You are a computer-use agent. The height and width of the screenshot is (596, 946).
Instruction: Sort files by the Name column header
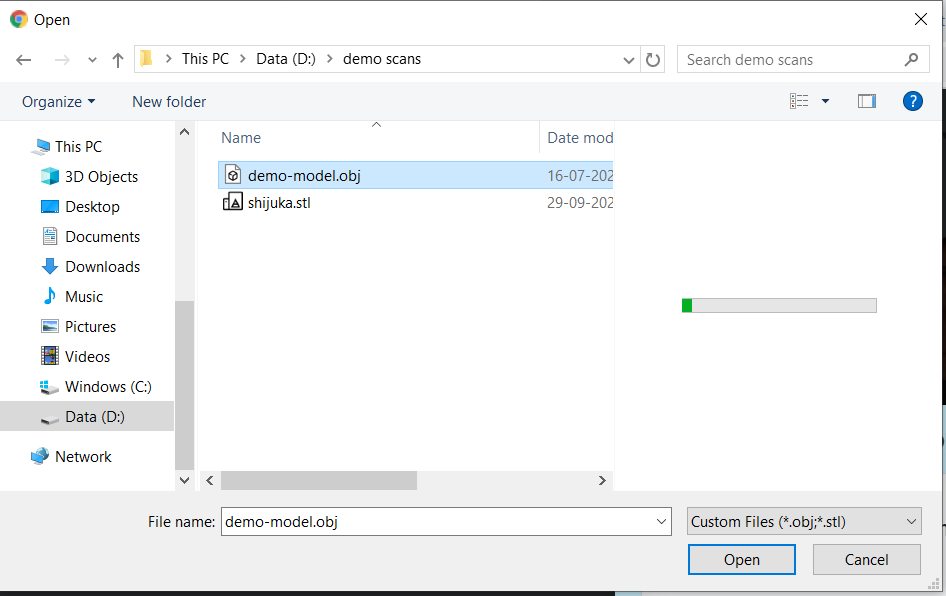(x=241, y=138)
